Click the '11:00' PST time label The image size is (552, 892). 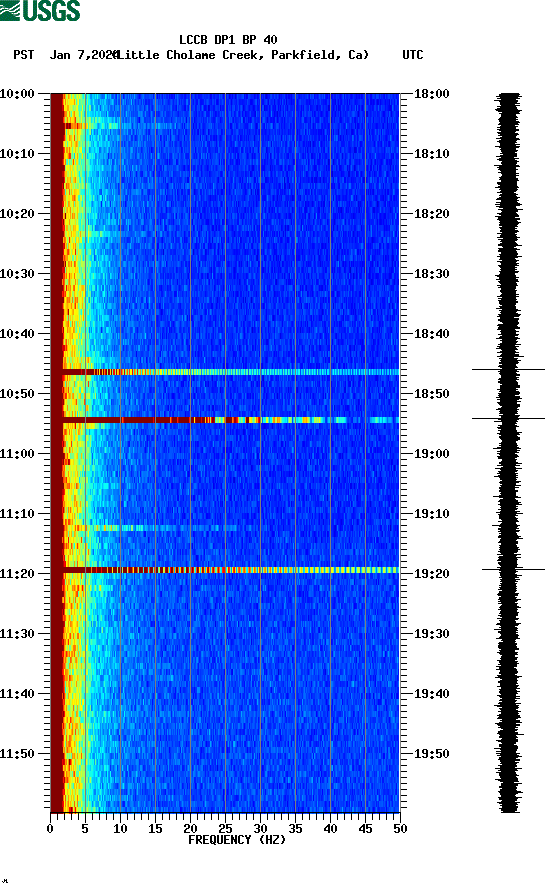(17, 453)
